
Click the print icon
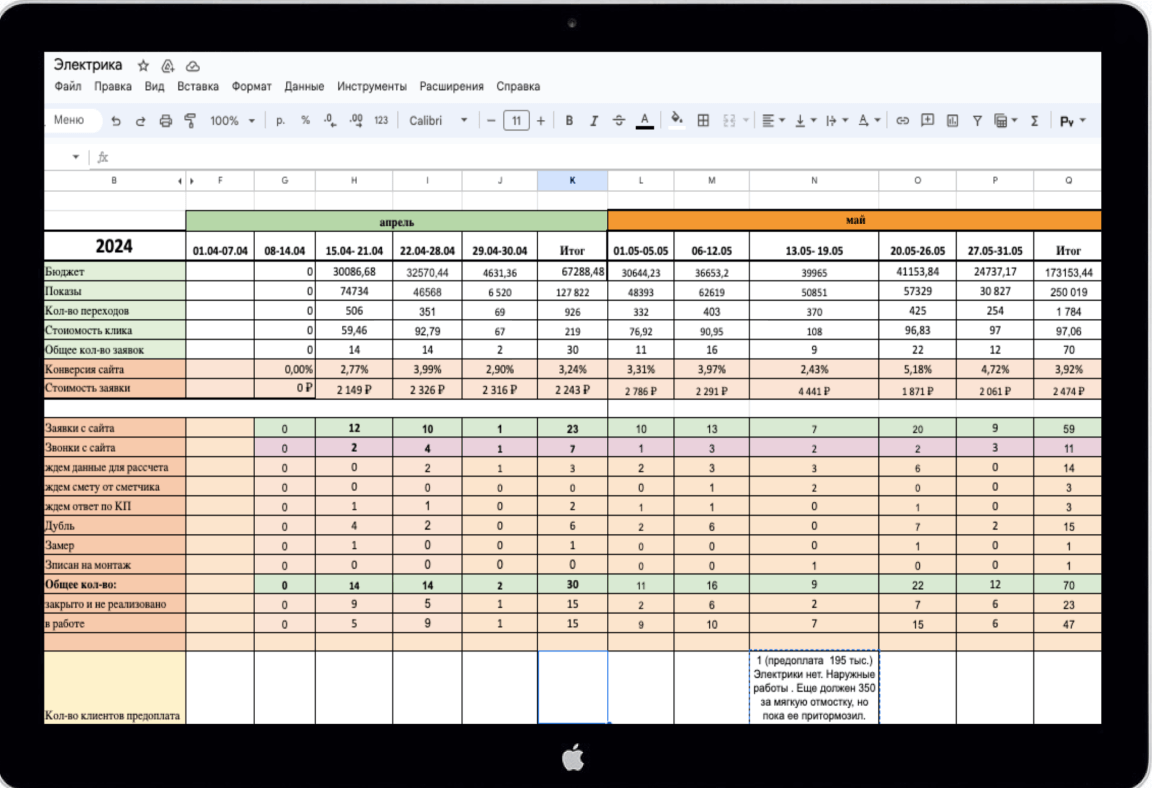click(x=166, y=121)
